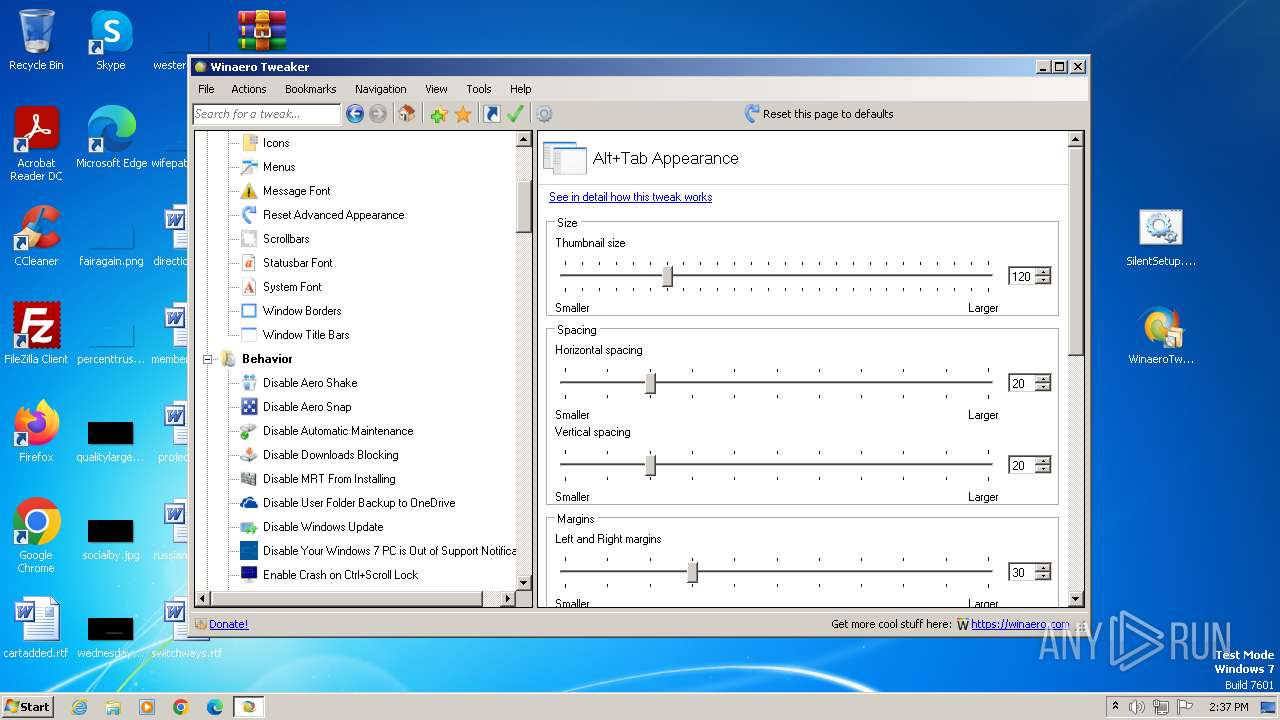This screenshot has height=720, width=1280.
Task: Go back using the blue Back arrow
Action: point(354,114)
